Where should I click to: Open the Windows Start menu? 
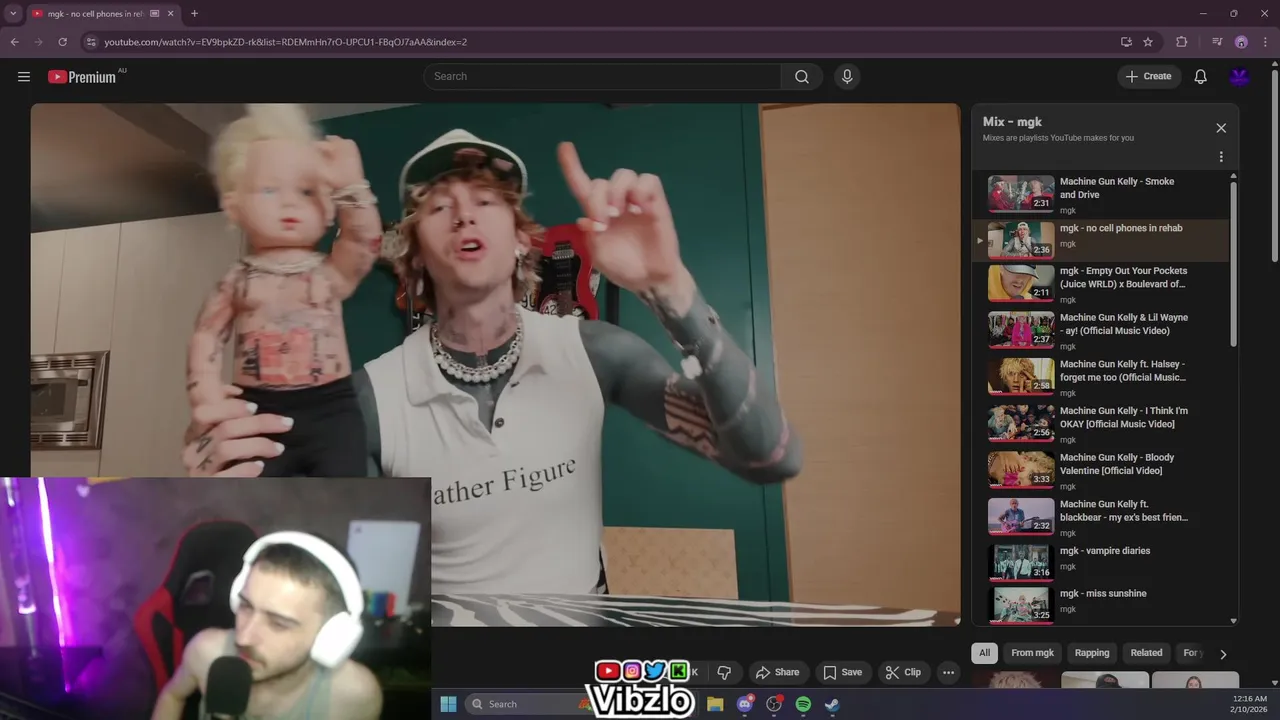448,704
